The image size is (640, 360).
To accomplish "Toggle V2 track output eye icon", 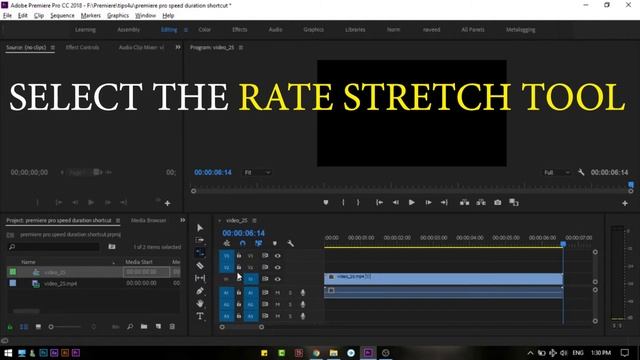I will click(278, 267).
